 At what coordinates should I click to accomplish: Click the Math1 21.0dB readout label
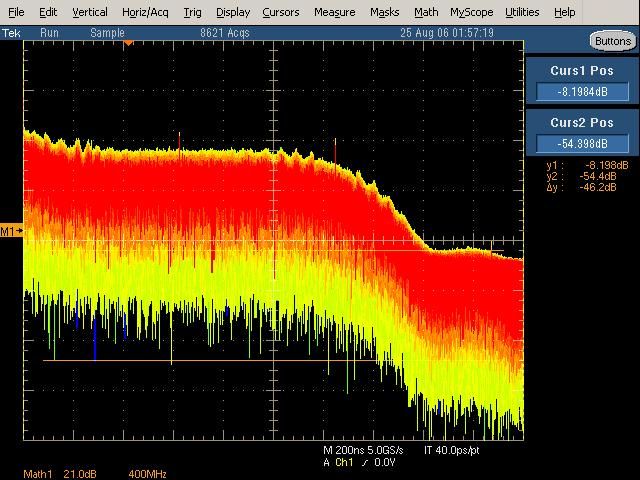pos(56,472)
